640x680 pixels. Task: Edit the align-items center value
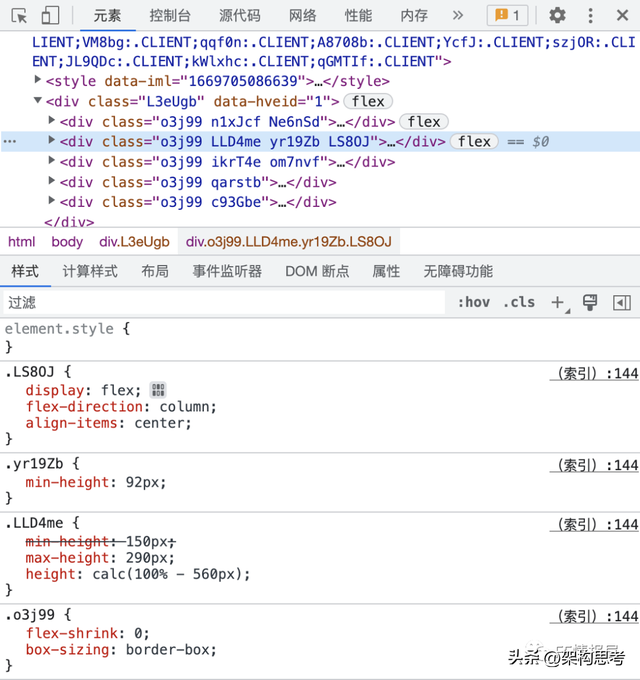coord(159,423)
